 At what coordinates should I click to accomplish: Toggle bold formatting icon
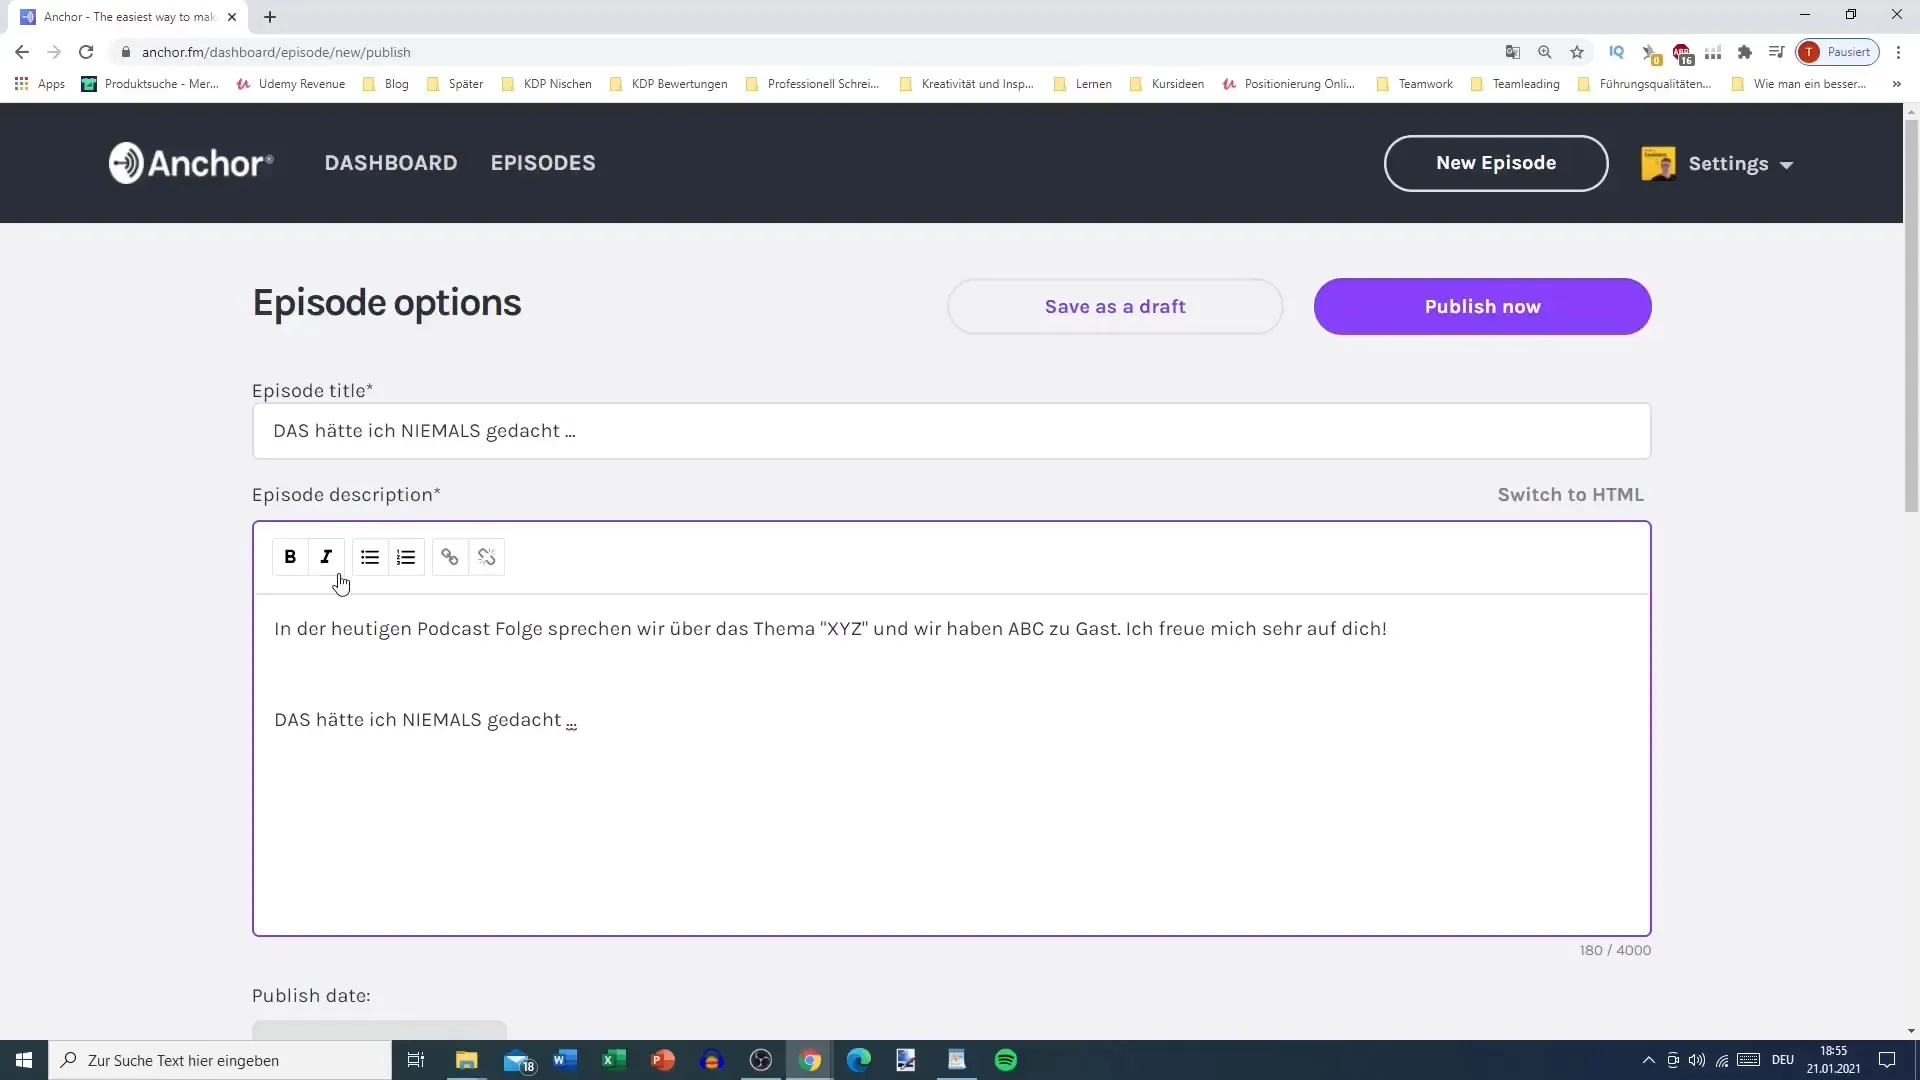289,556
